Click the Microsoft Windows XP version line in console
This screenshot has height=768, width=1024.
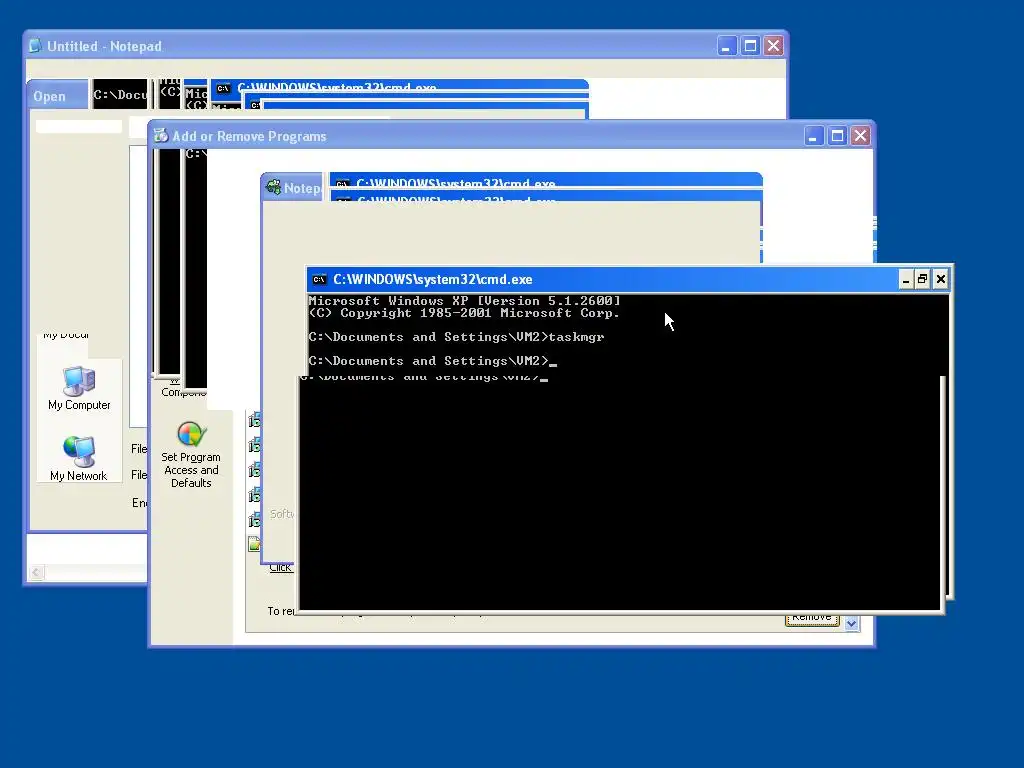[464, 301]
